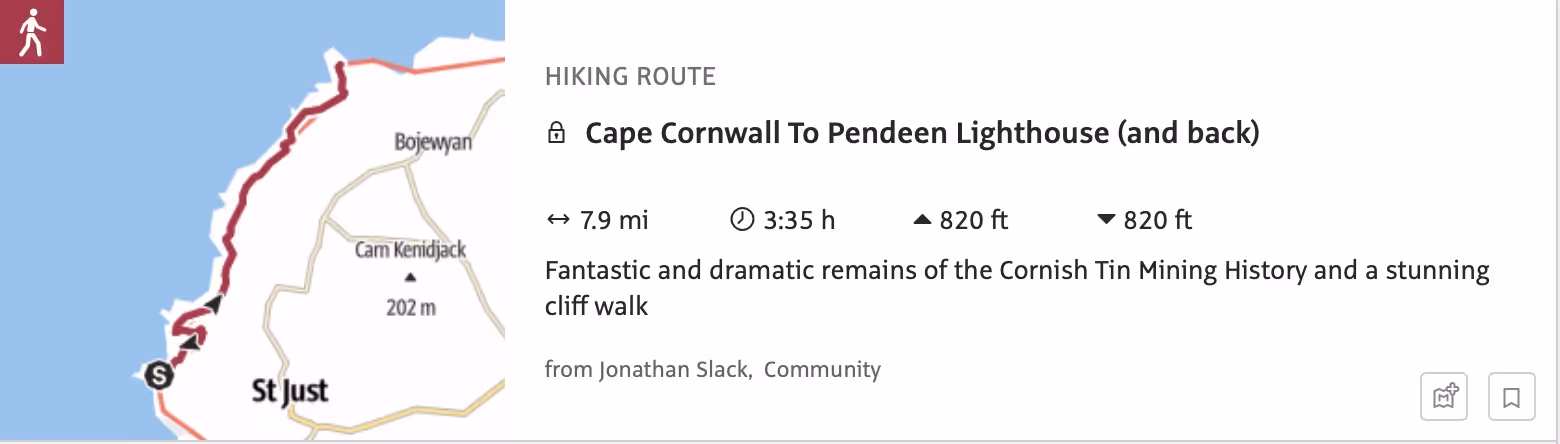Open Jonathan Slack's author profile
The height and width of the screenshot is (444, 1560).
(x=673, y=370)
